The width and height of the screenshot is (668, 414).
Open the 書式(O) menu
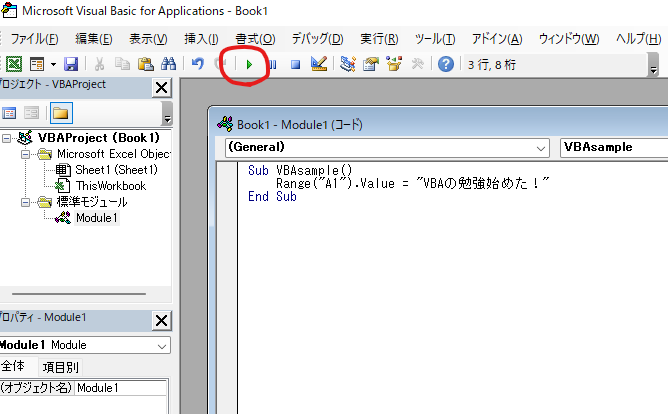(x=255, y=39)
